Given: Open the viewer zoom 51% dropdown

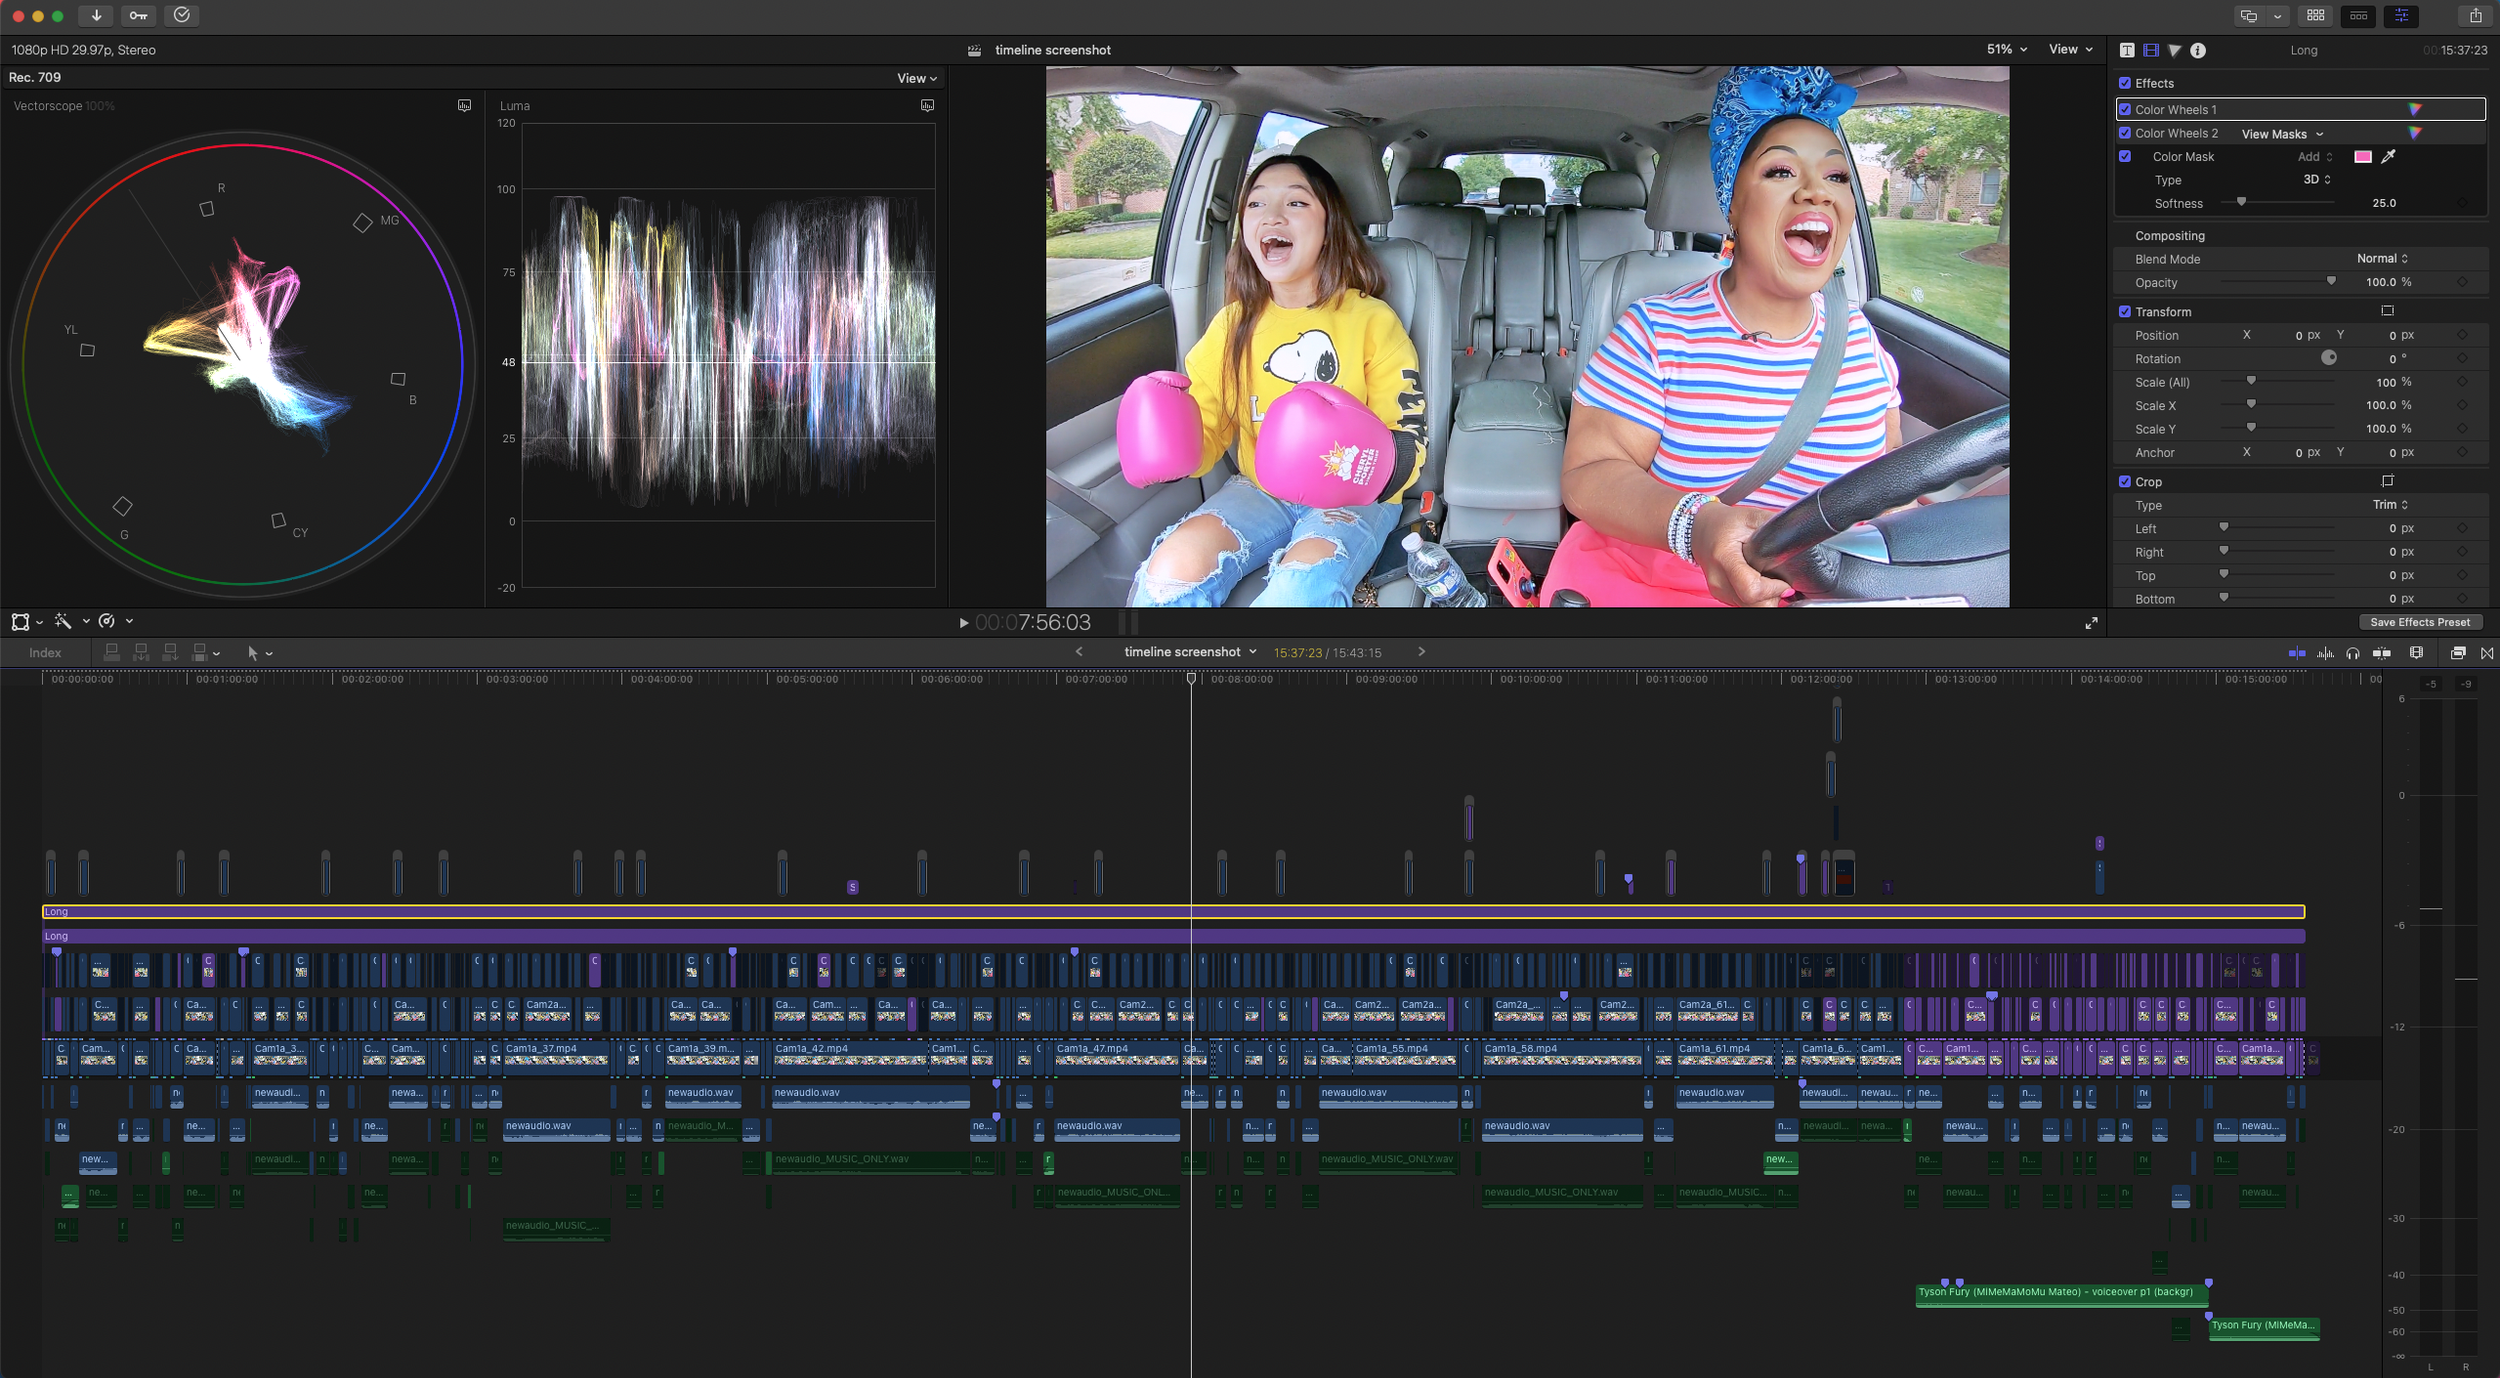Looking at the screenshot, I should pos(2006,49).
